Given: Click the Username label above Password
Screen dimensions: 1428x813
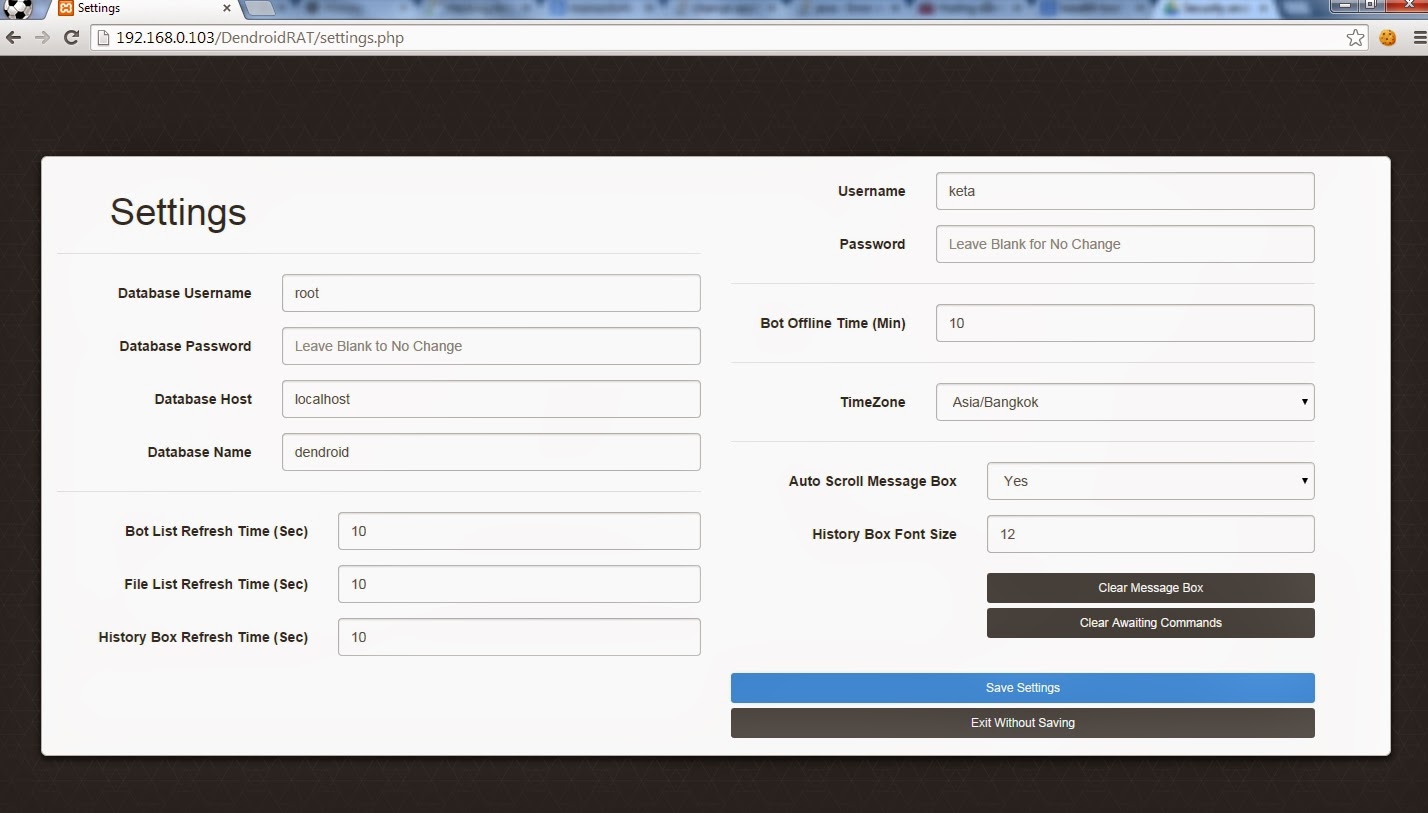Looking at the screenshot, I should coord(872,191).
